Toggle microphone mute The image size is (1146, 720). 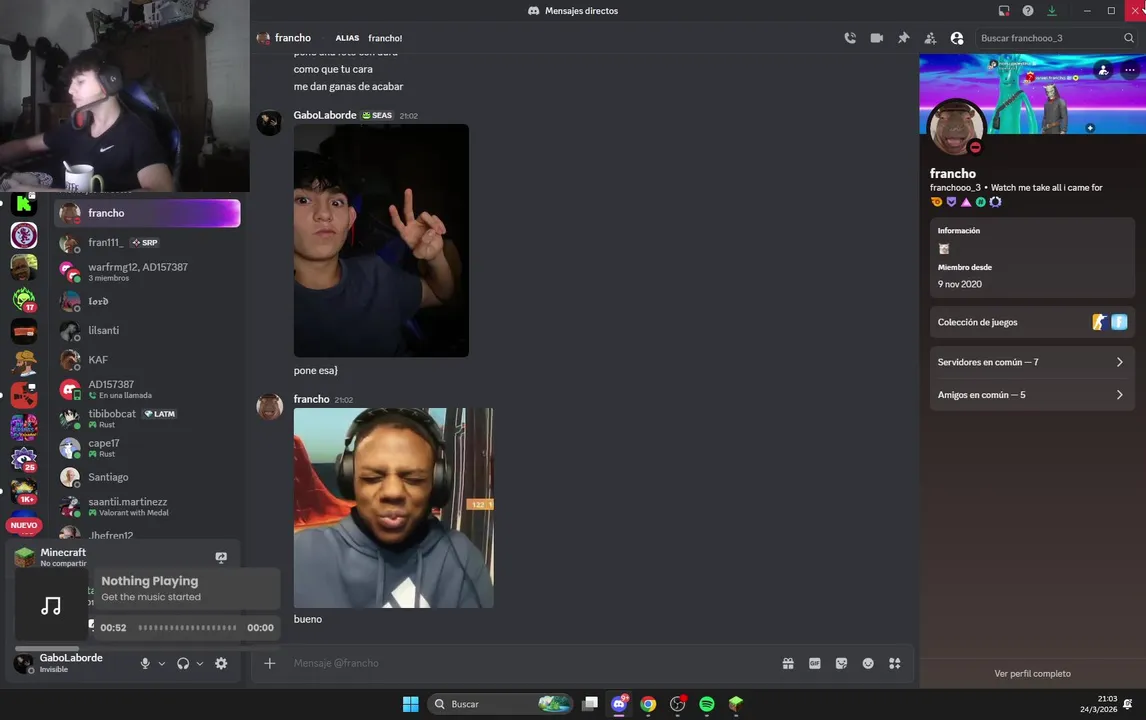coord(145,664)
